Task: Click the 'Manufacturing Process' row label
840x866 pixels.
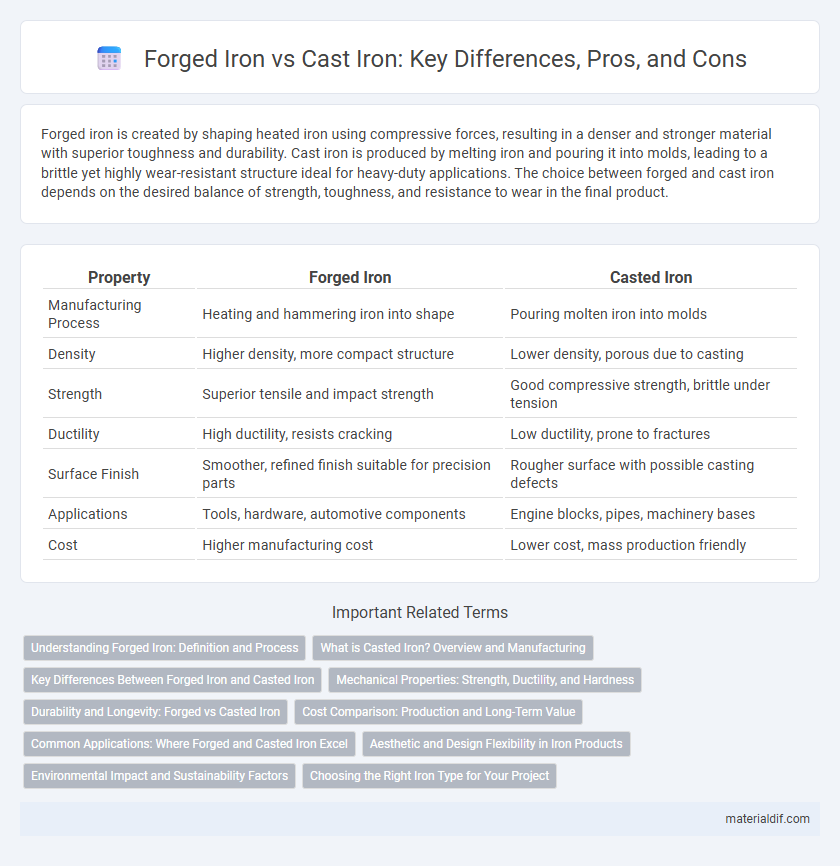Action: pyautogui.click(x=94, y=314)
